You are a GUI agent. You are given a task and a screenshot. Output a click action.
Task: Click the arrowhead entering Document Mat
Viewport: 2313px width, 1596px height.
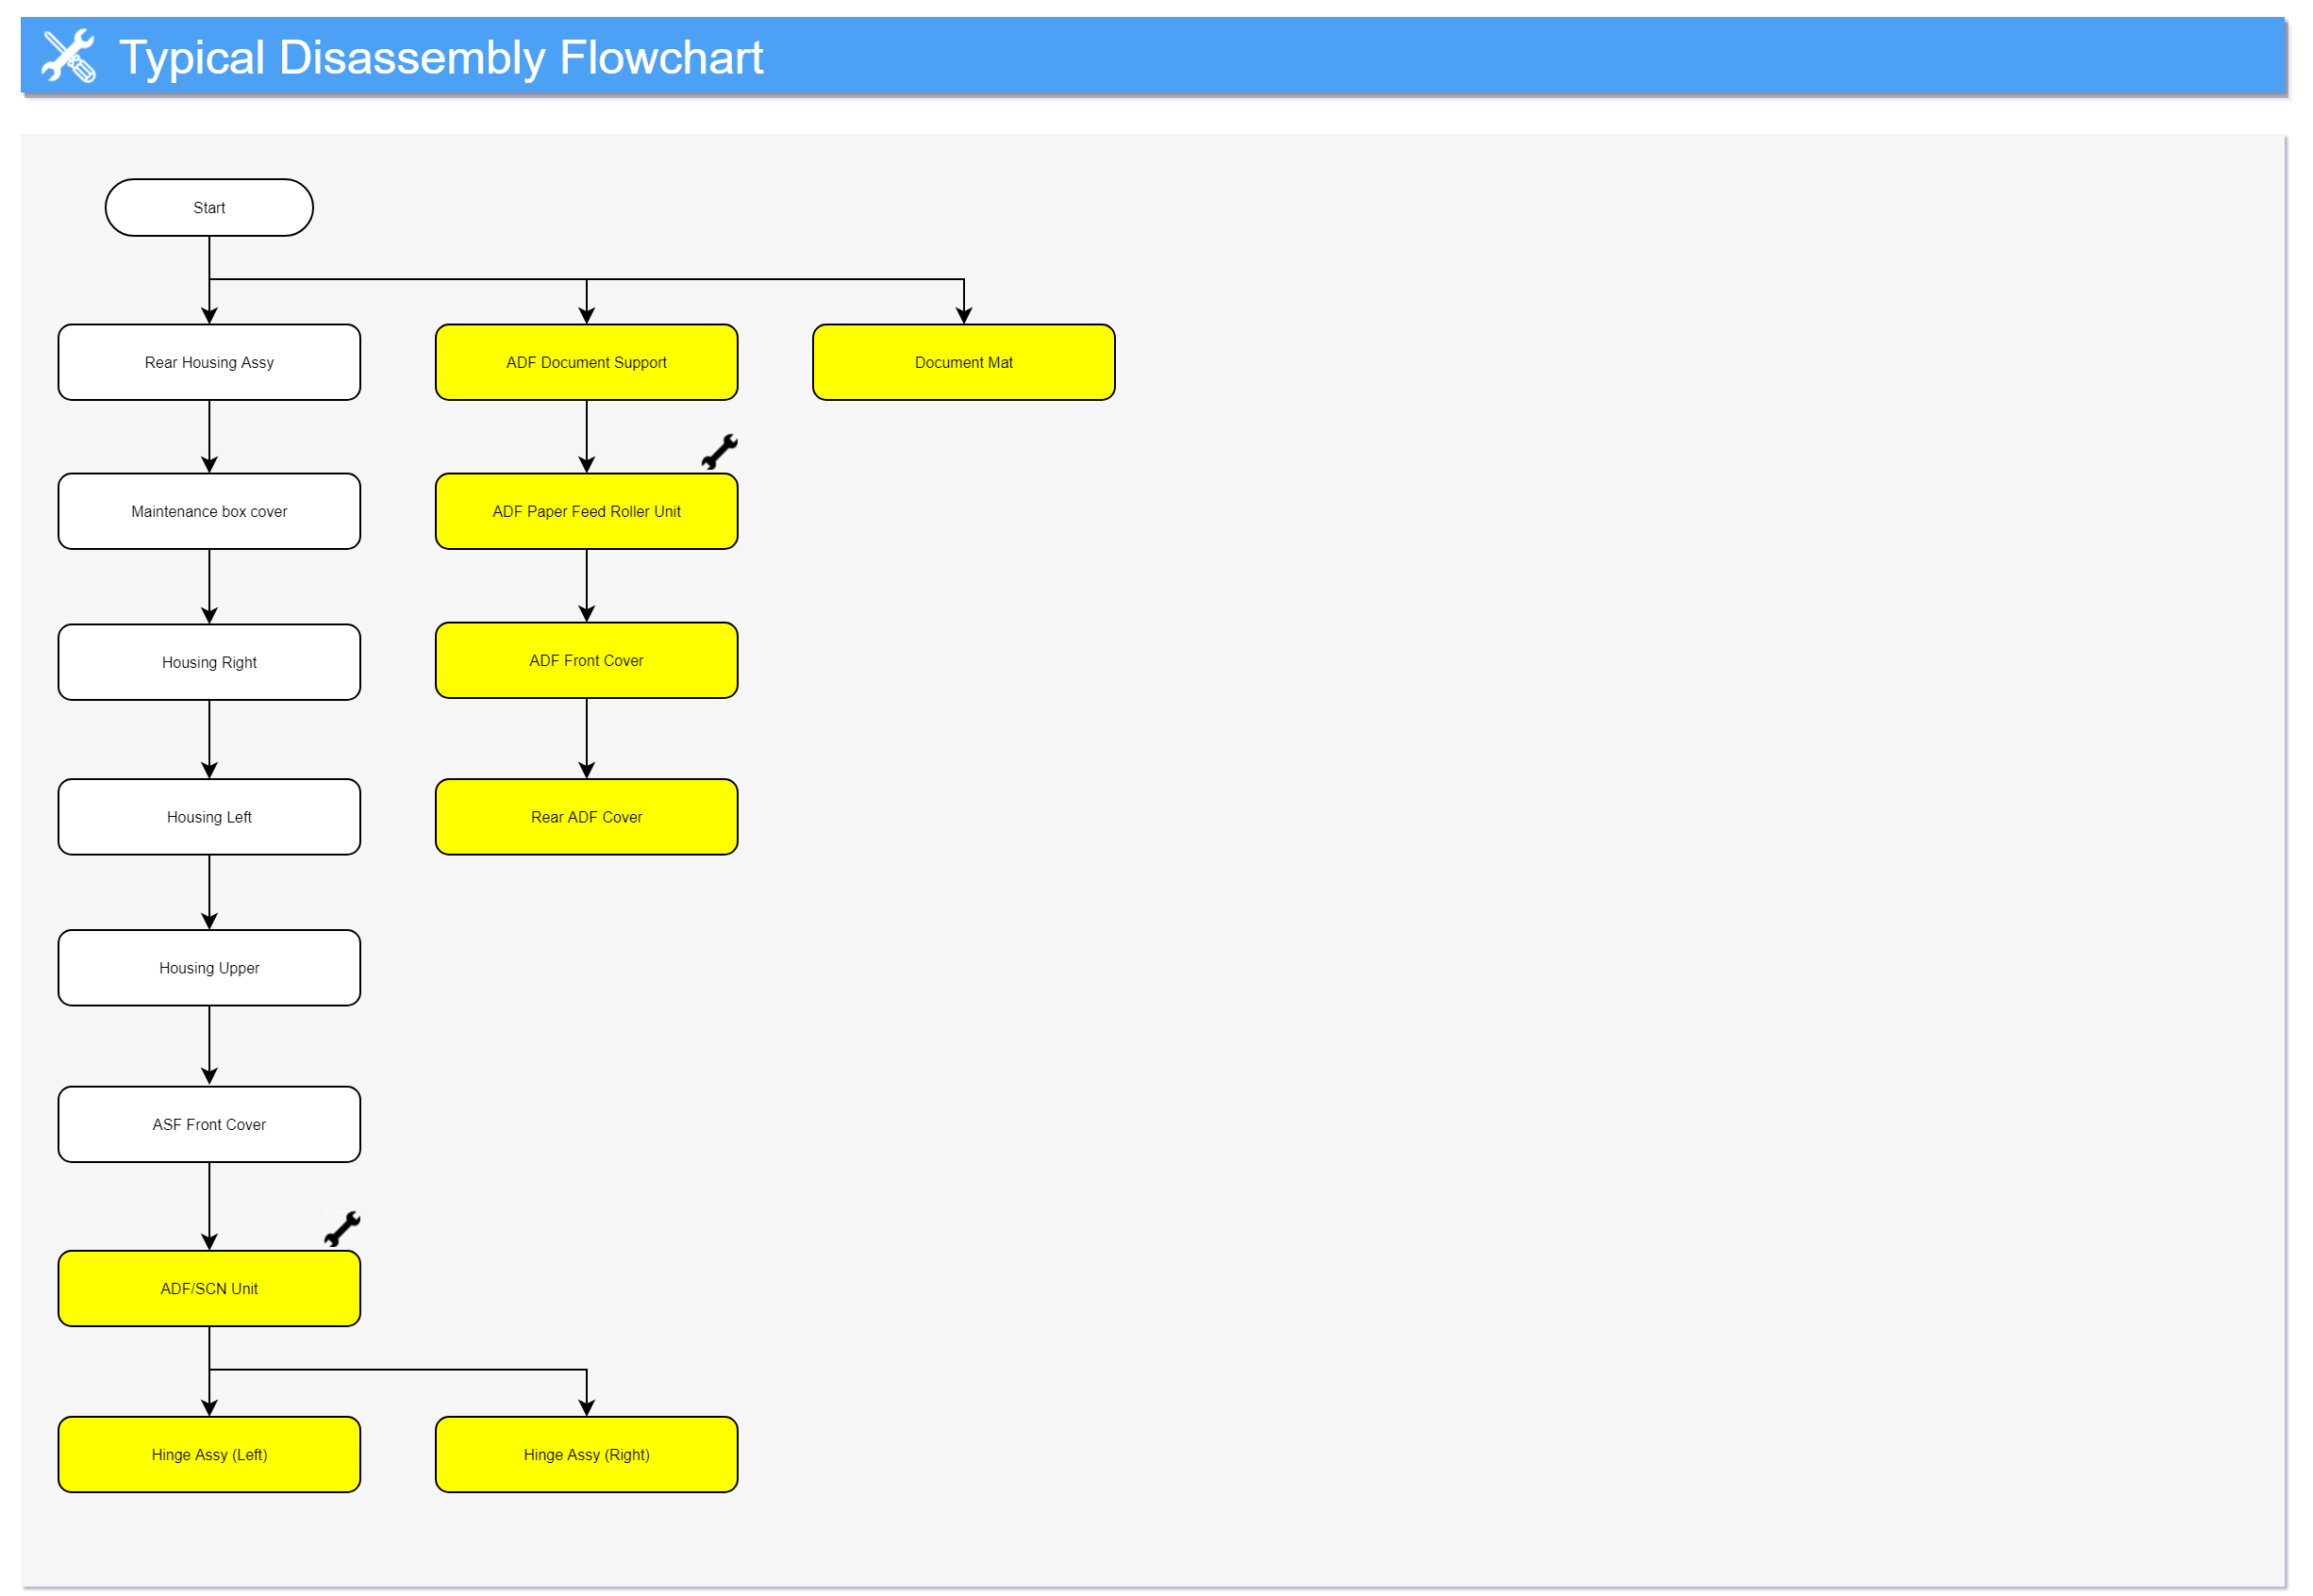point(963,315)
